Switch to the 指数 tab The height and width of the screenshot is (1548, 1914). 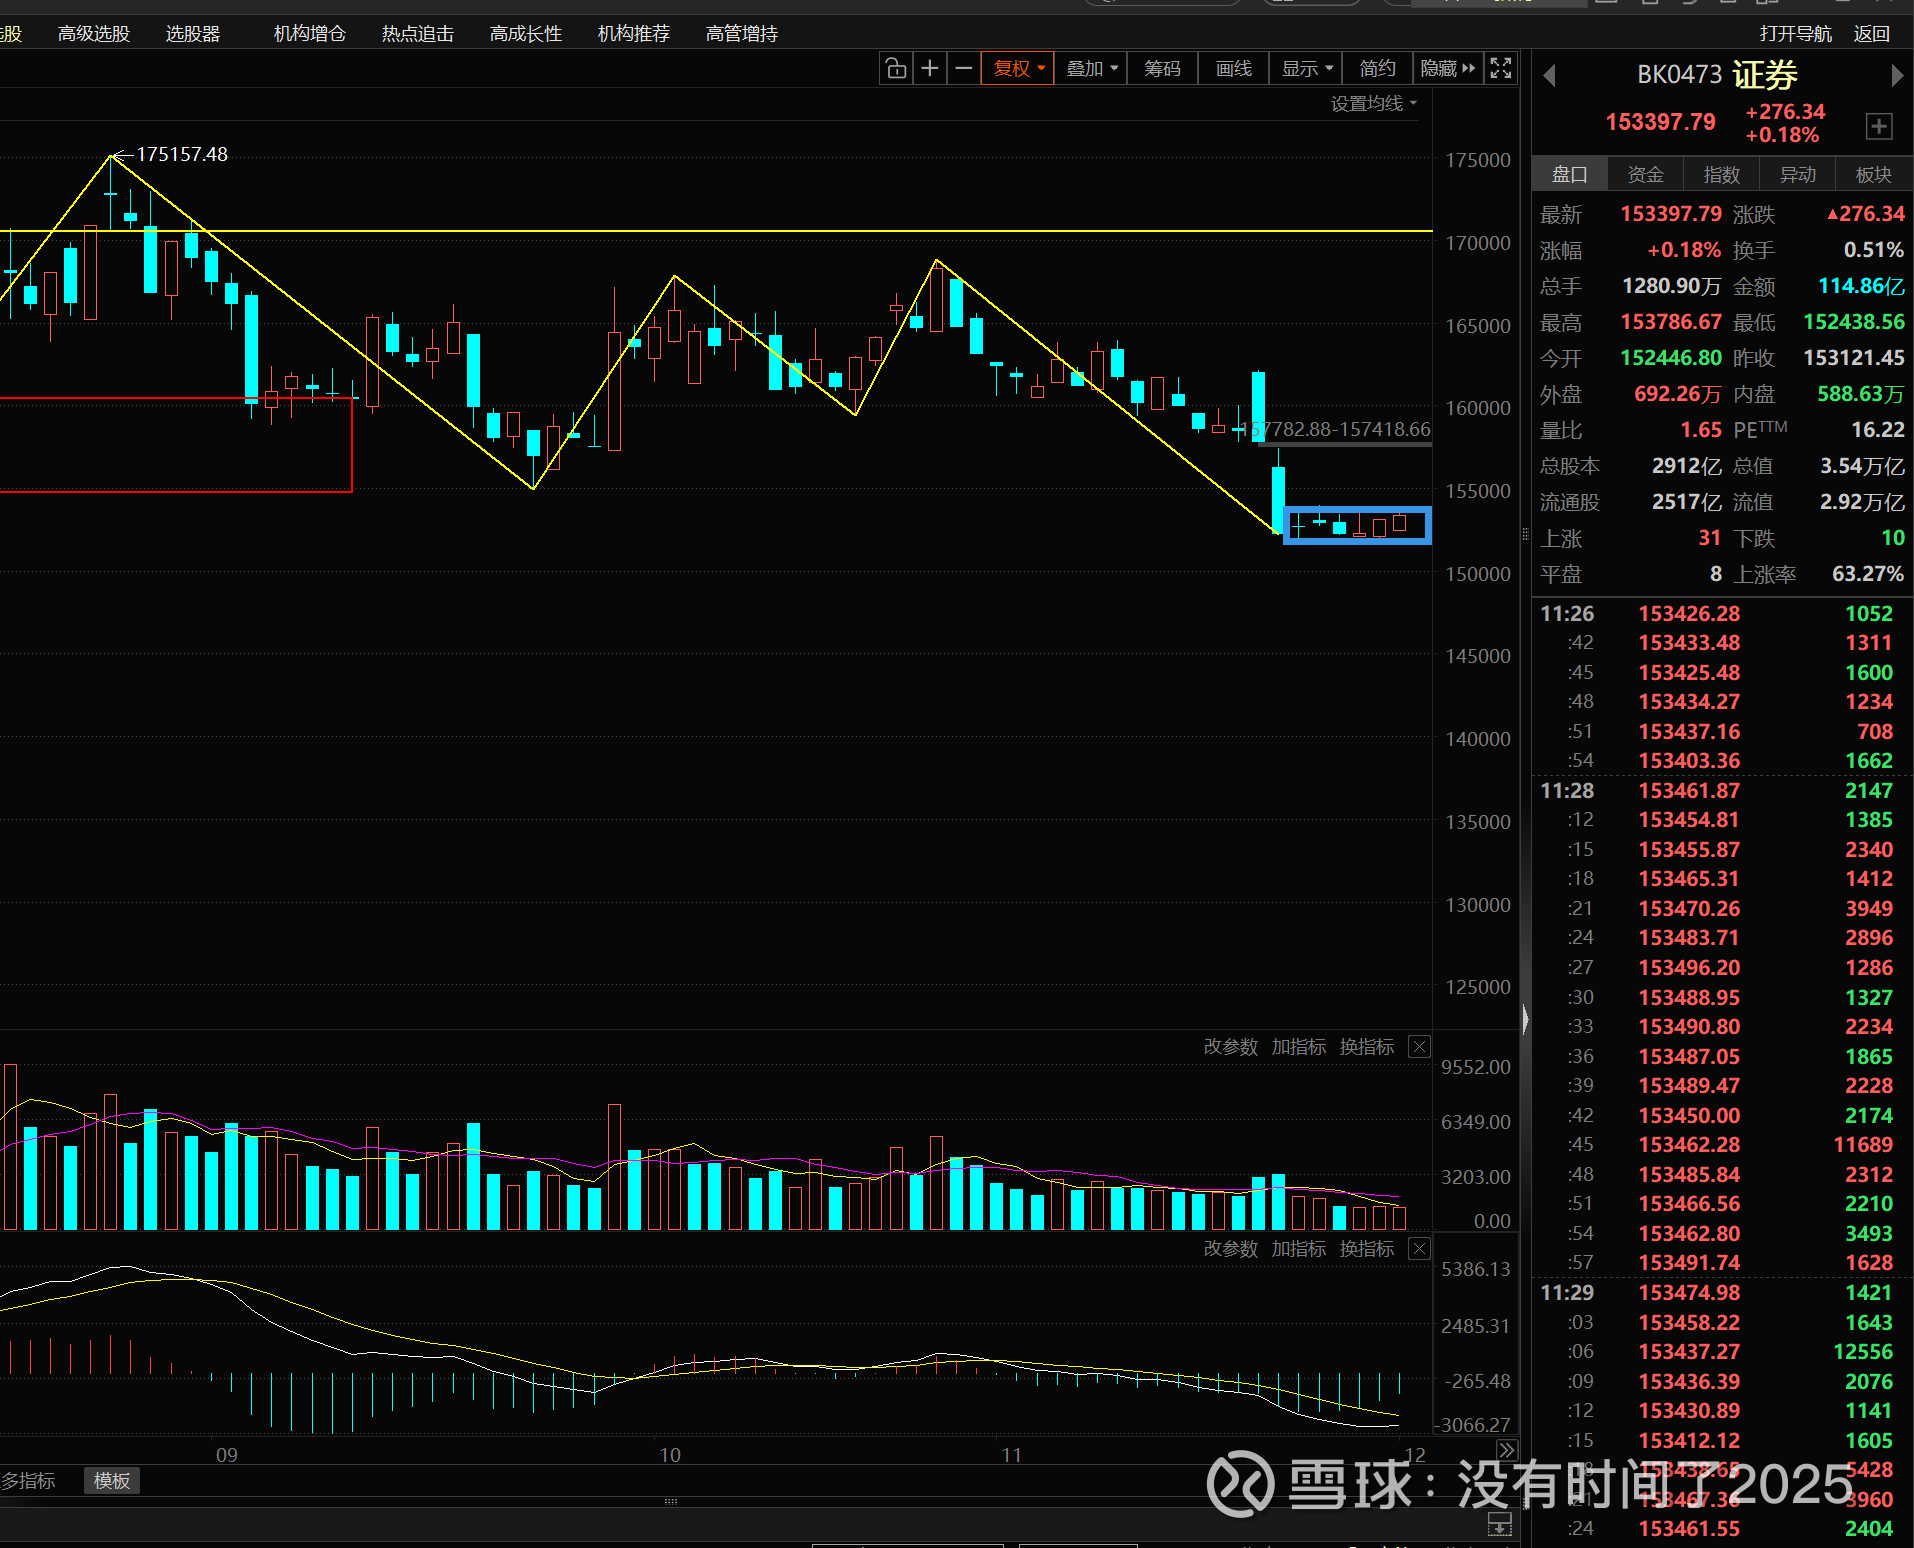pos(1722,175)
